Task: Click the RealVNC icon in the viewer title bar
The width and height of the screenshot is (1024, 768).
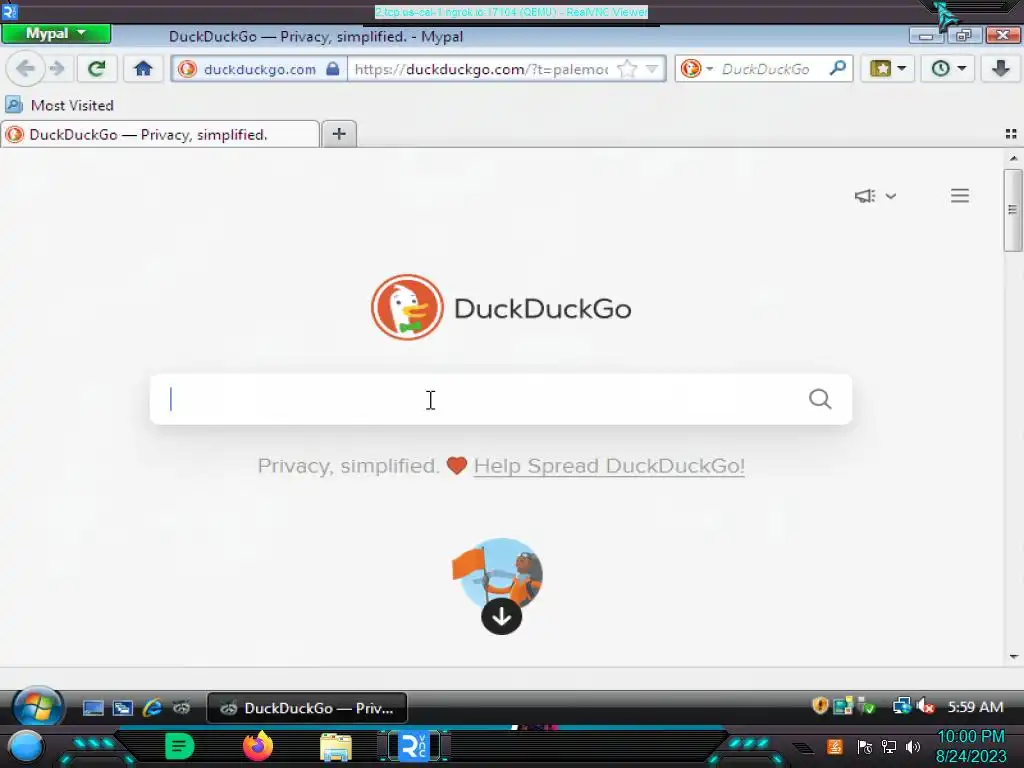Action: 9,12
